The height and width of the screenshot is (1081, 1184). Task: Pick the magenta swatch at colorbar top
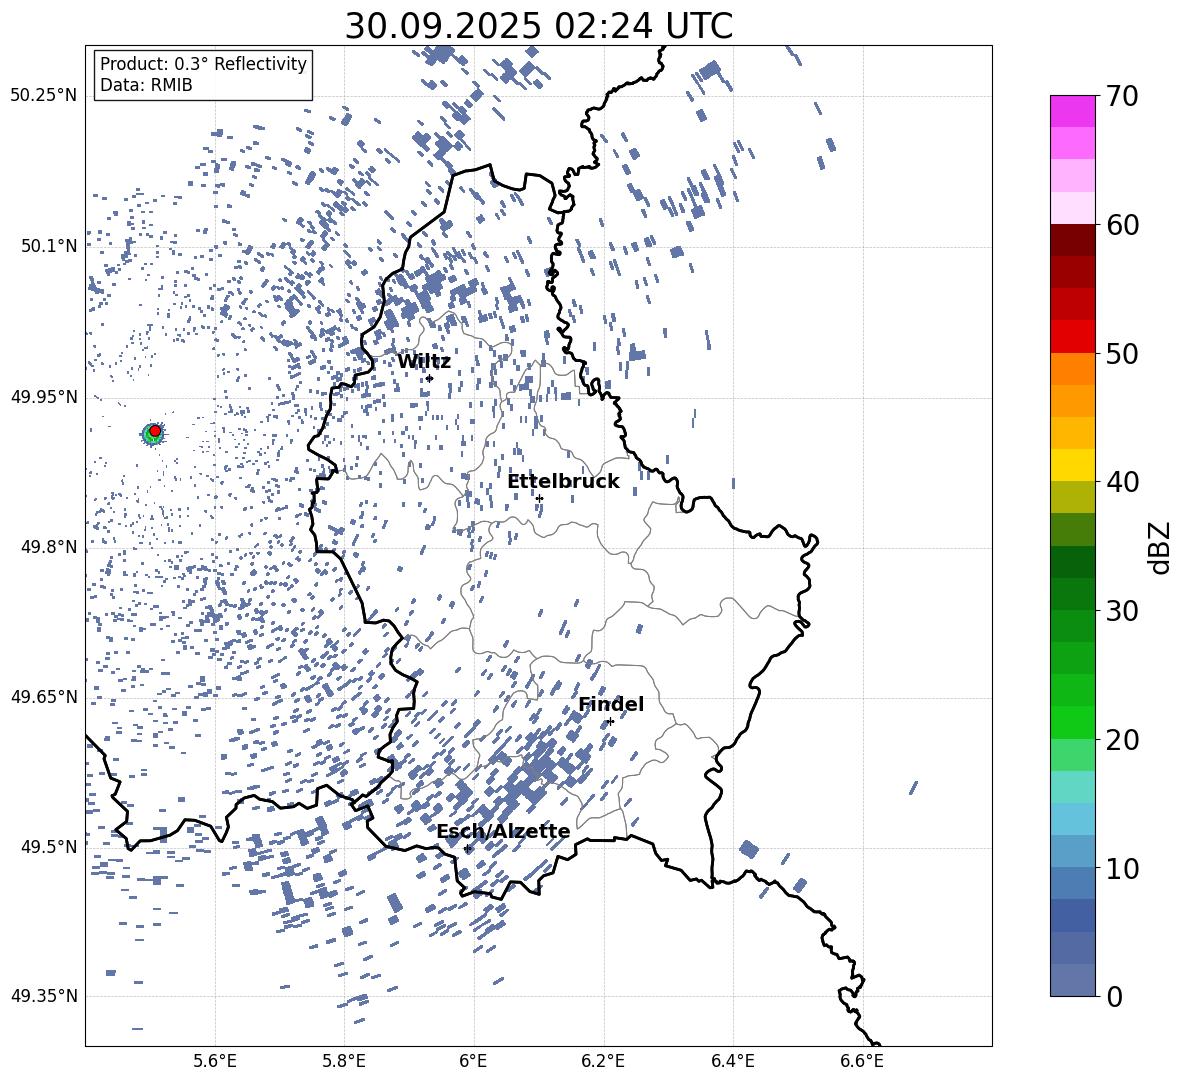coord(1073,111)
